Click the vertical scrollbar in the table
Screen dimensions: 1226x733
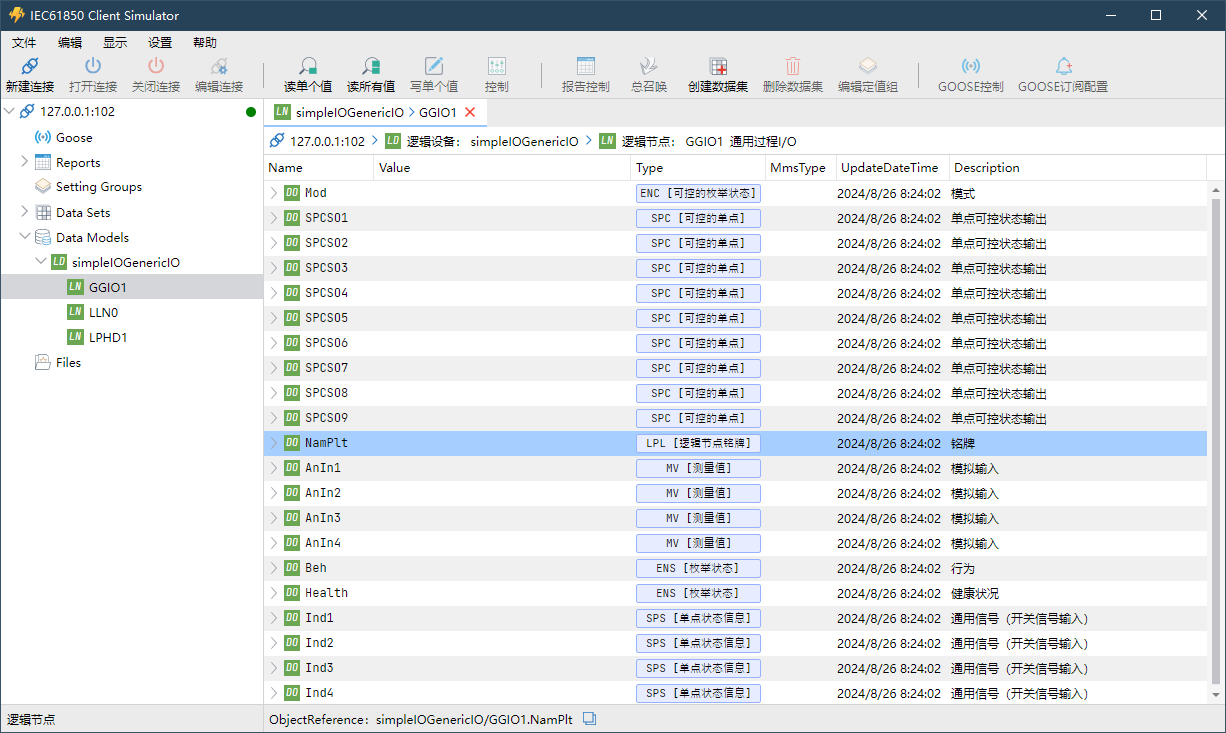pyautogui.click(x=1216, y=441)
